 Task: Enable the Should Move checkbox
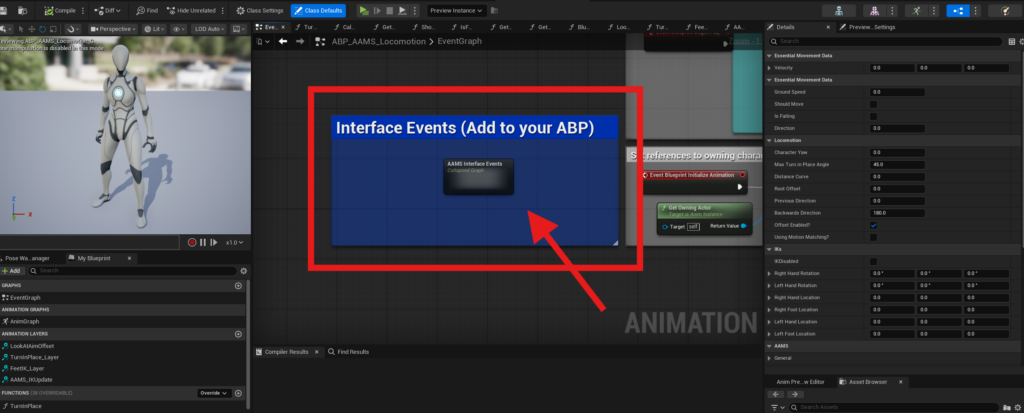coord(873,103)
